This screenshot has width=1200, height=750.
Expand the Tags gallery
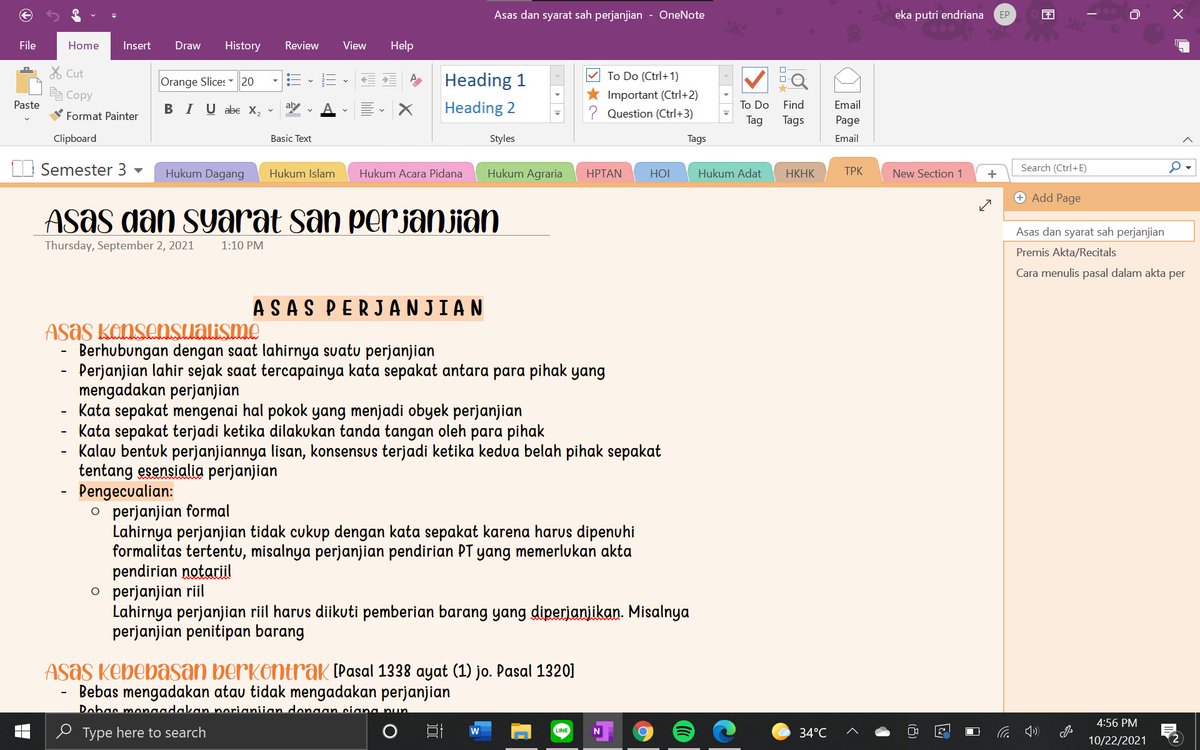point(726,114)
